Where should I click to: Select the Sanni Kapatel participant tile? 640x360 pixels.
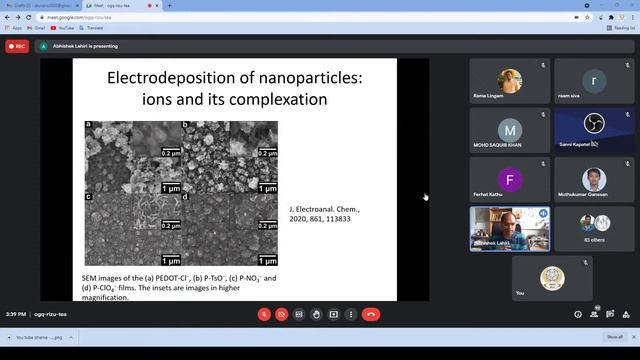point(594,131)
